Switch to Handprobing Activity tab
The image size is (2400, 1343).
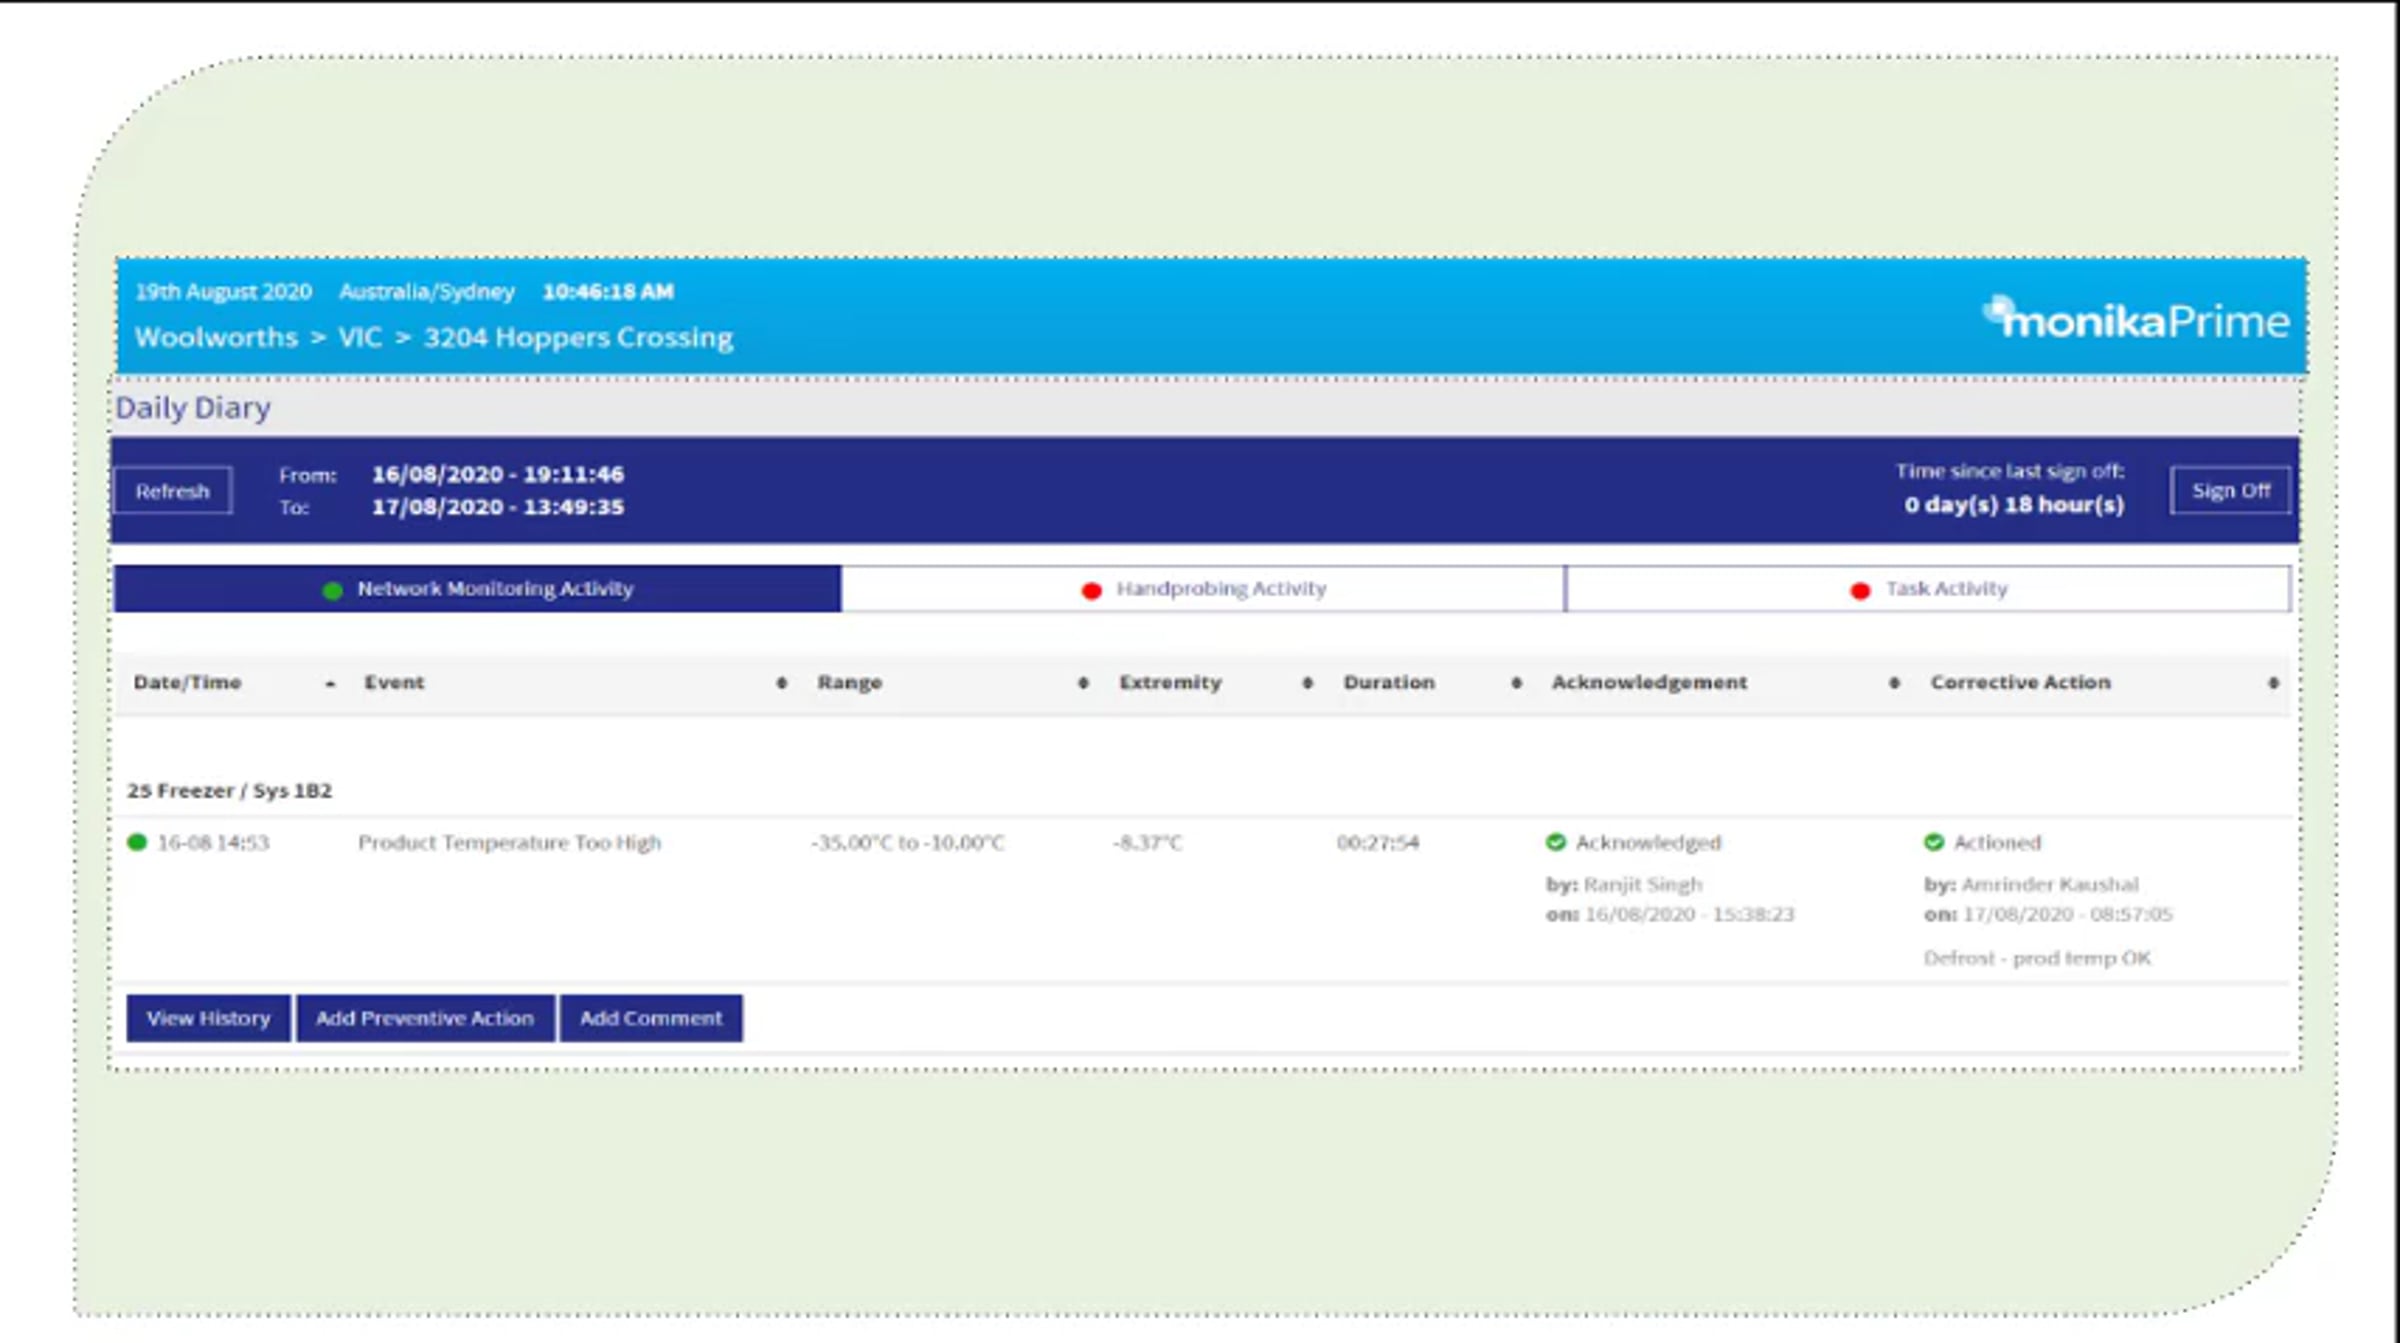point(1220,589)
